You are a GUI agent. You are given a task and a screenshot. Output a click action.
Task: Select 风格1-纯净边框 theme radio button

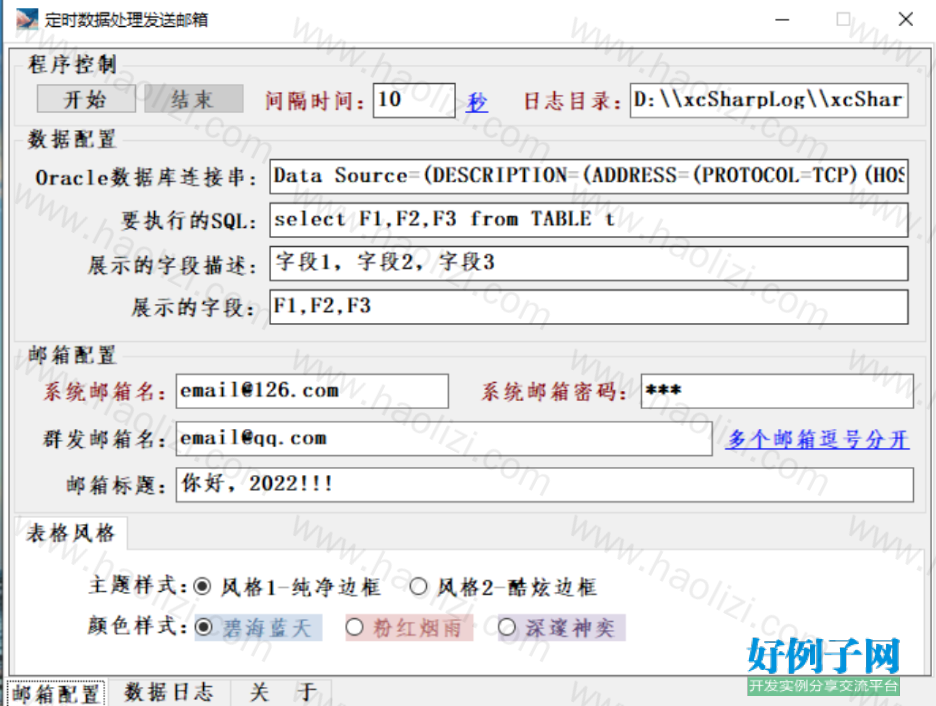tap(287, 587)
